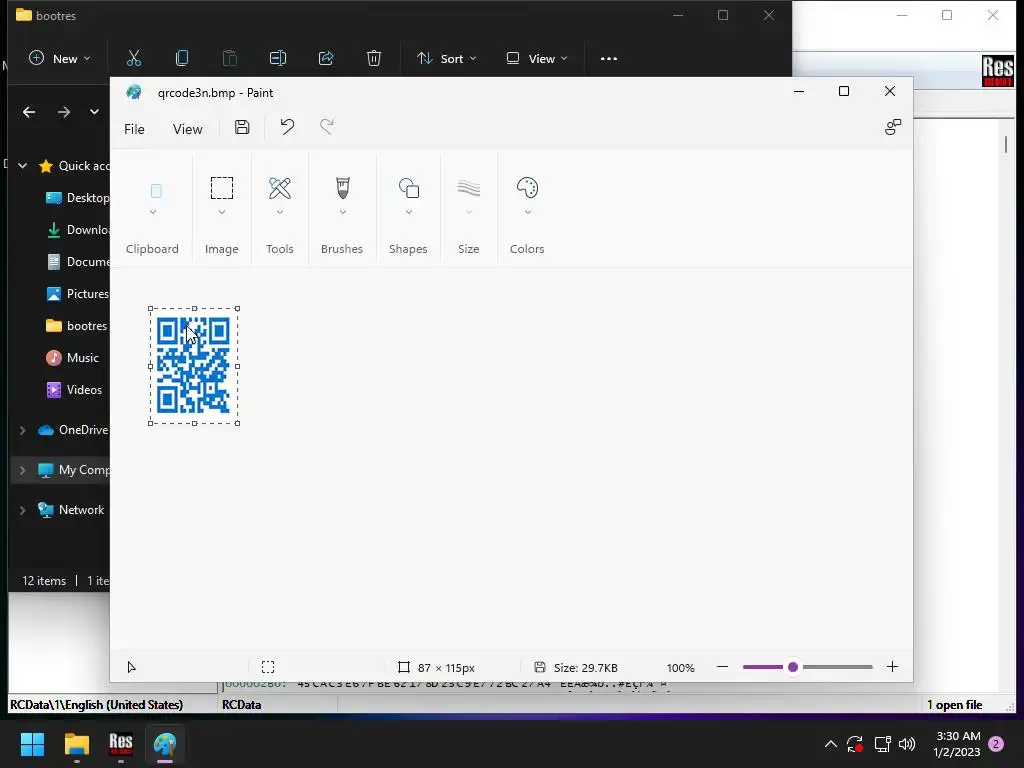Screen dimensions: 1024x768
Task: Select Music in Explorer sidebar
Action: pyautogui.click(x=72, y=358)
